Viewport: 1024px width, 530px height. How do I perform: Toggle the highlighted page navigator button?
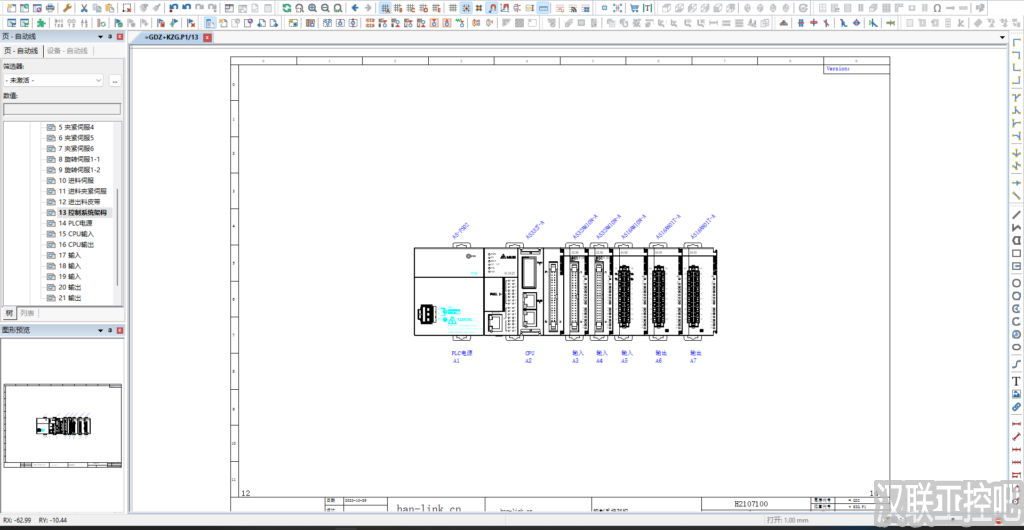210,23
